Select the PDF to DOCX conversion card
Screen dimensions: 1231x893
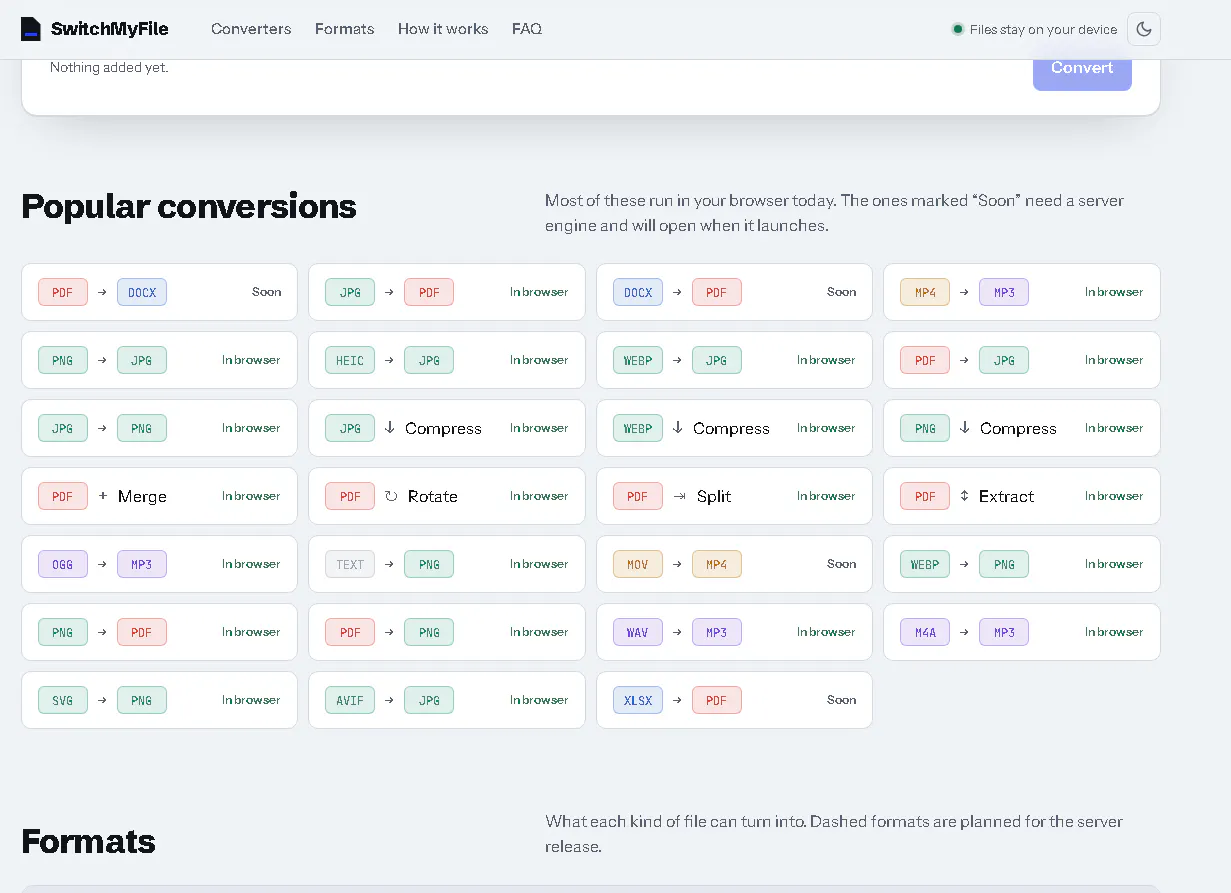[x=160, y=292]
